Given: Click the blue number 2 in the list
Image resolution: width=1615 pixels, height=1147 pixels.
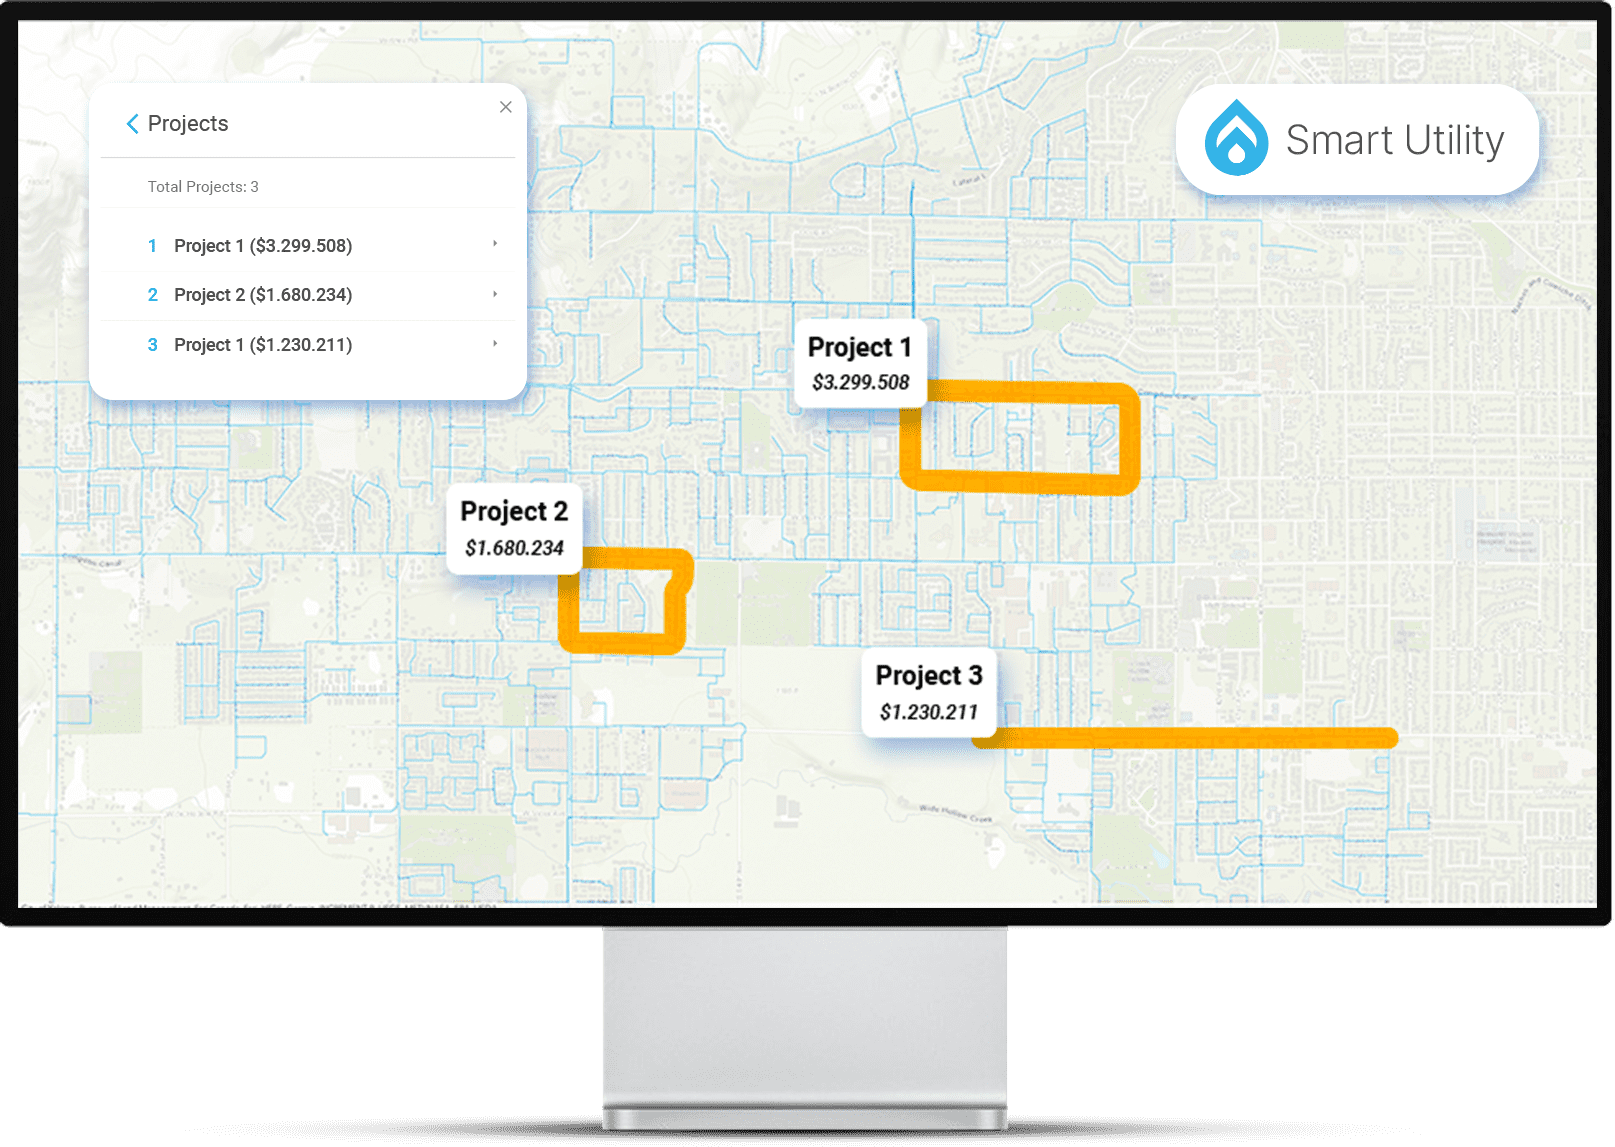Looking at the screenshot, I should (x=152, y=295).
